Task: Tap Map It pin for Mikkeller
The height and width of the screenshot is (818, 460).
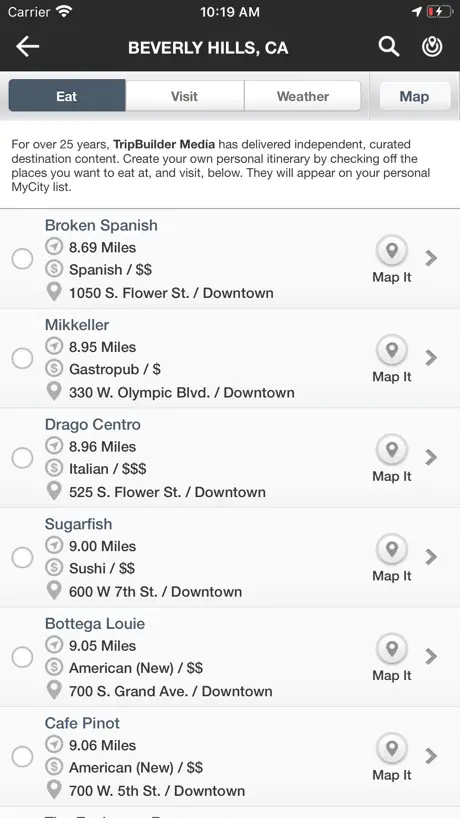Action: pyautogui.click(x=392, y=351)
